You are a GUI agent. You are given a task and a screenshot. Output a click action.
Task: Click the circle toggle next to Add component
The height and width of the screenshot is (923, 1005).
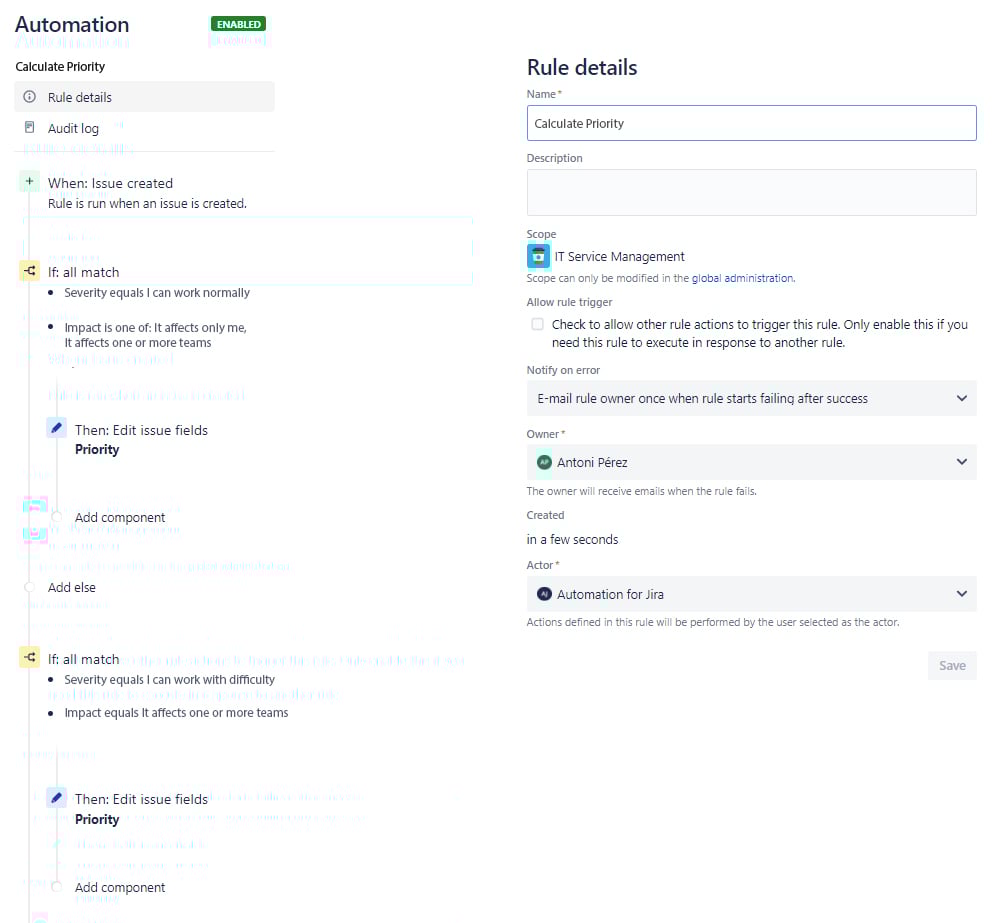tap(57, 517)
